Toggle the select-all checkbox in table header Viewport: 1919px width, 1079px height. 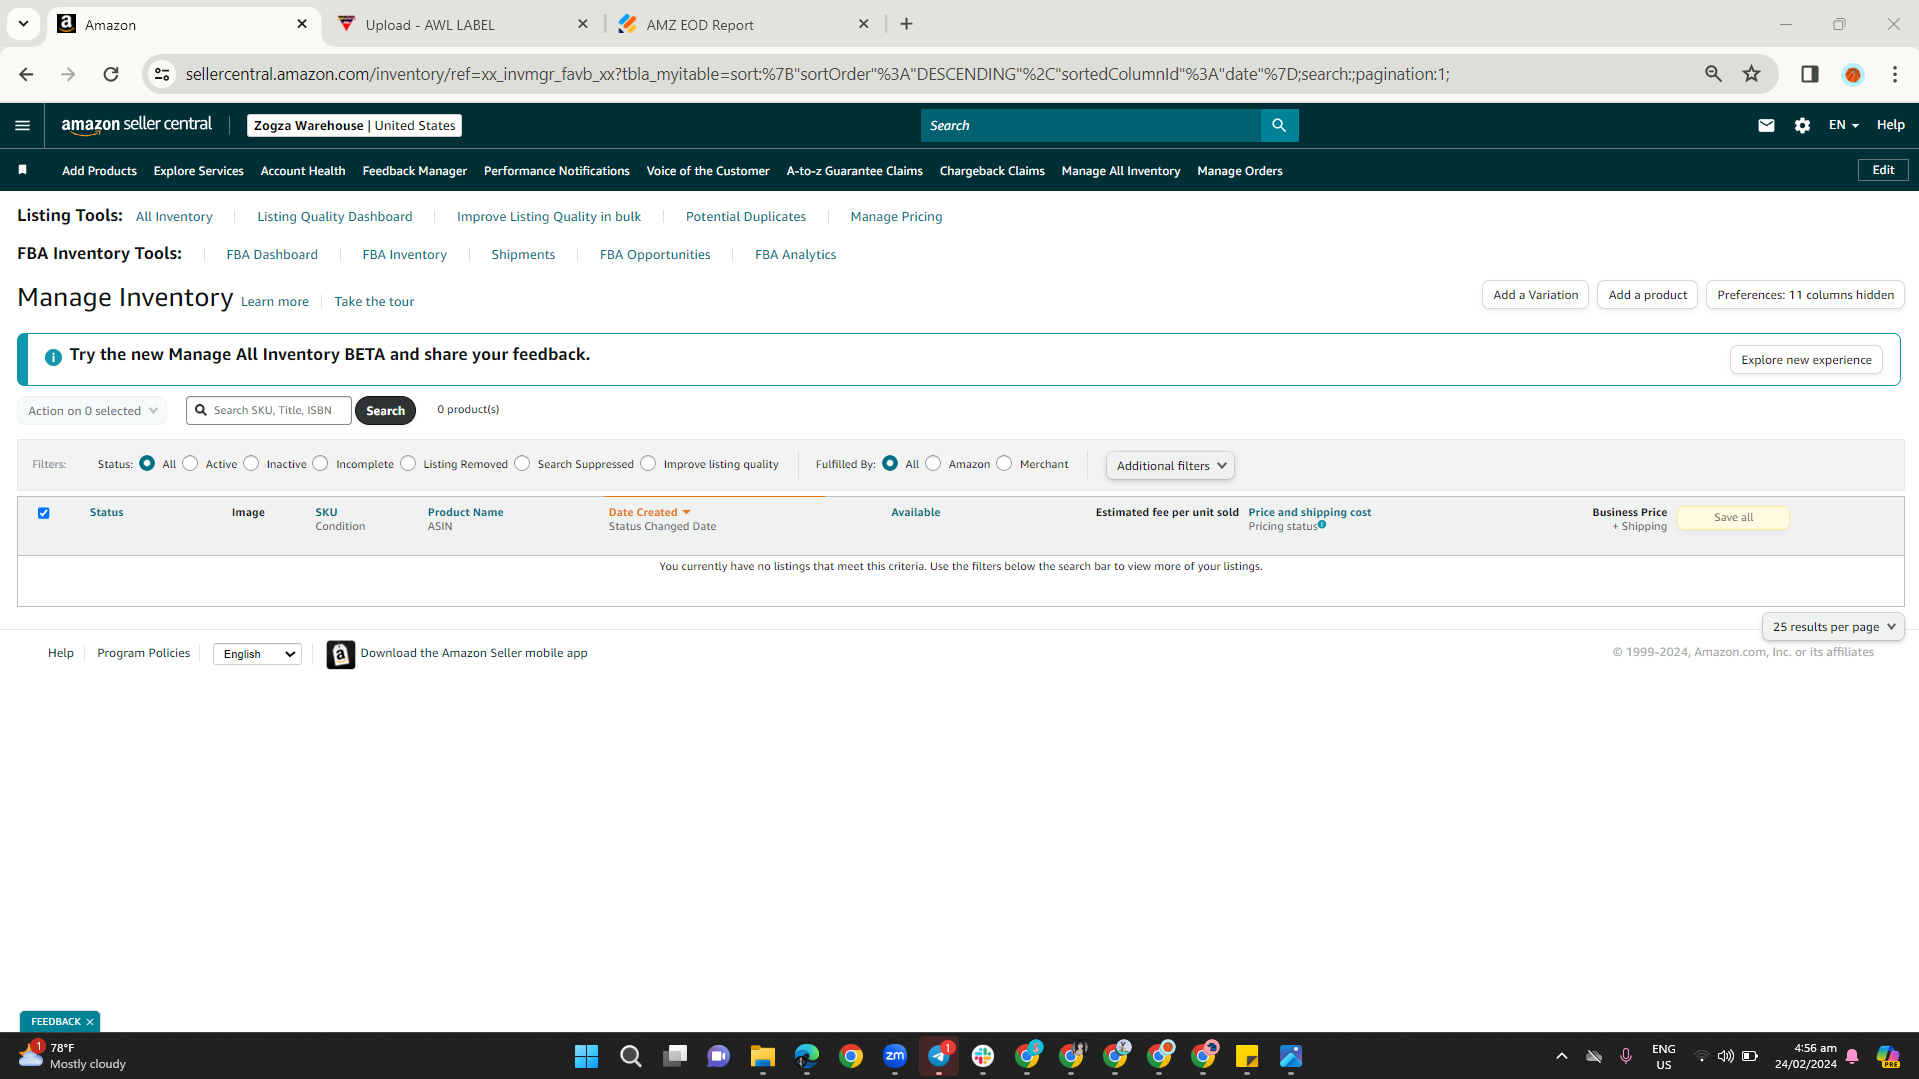[44, 513]
